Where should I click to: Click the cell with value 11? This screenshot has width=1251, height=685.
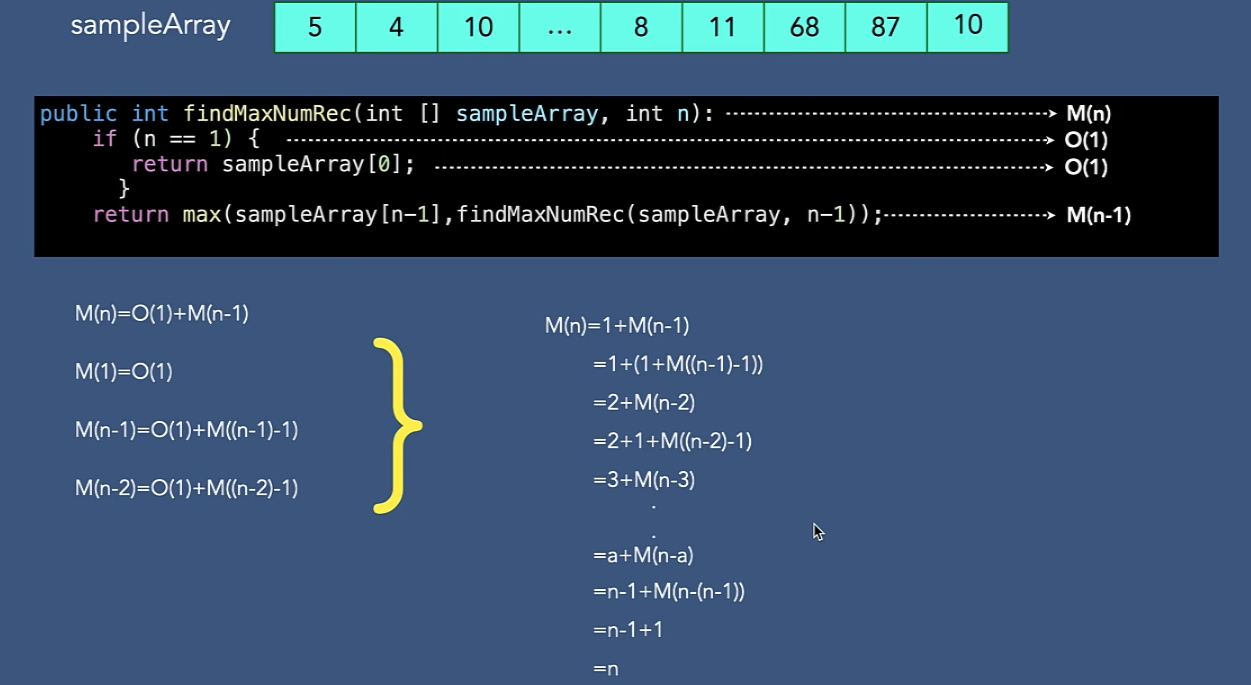point(722,28)
